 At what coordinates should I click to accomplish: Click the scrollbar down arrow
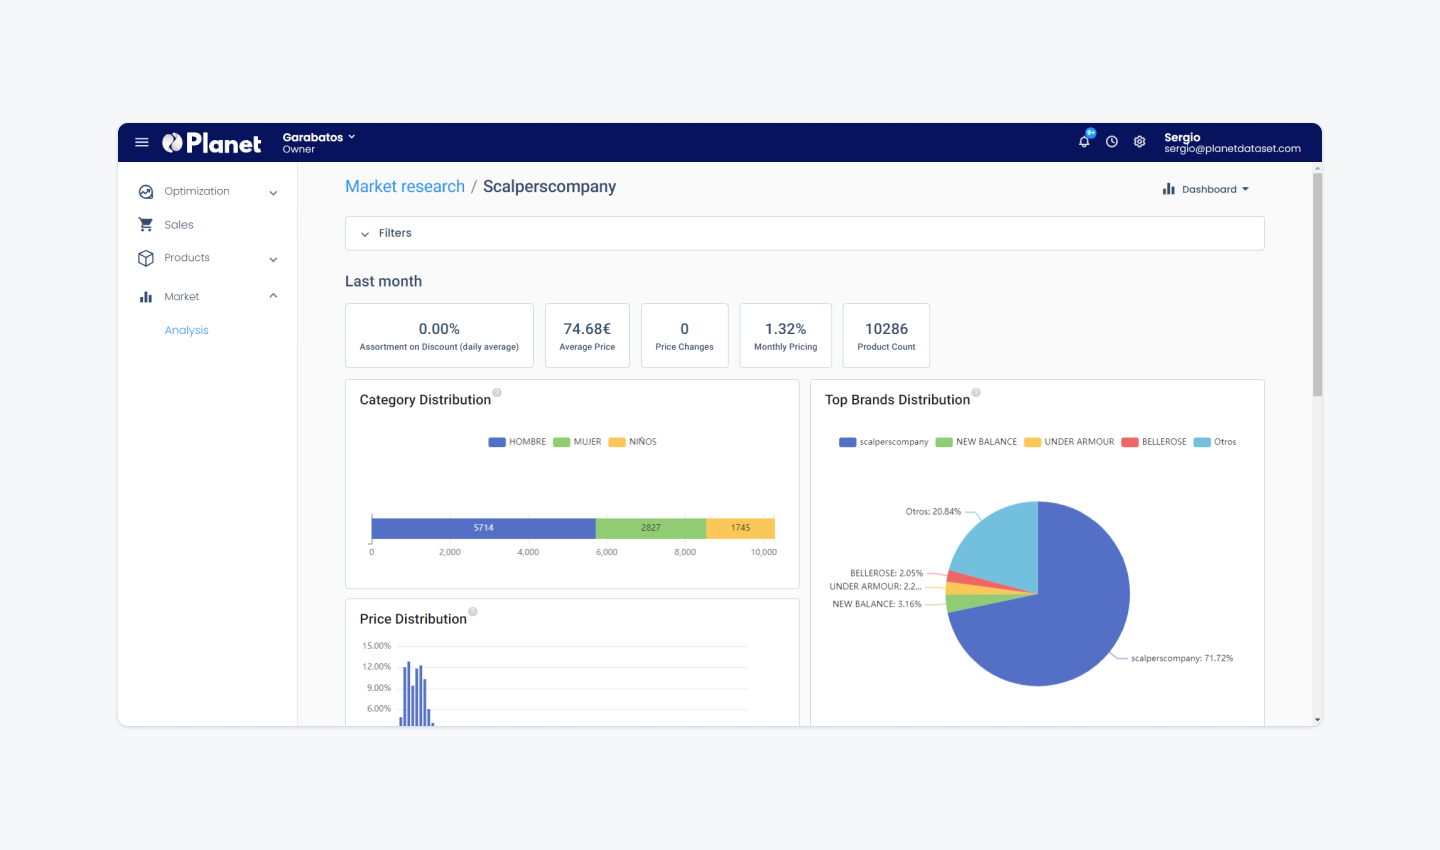tap(1317, 719)
